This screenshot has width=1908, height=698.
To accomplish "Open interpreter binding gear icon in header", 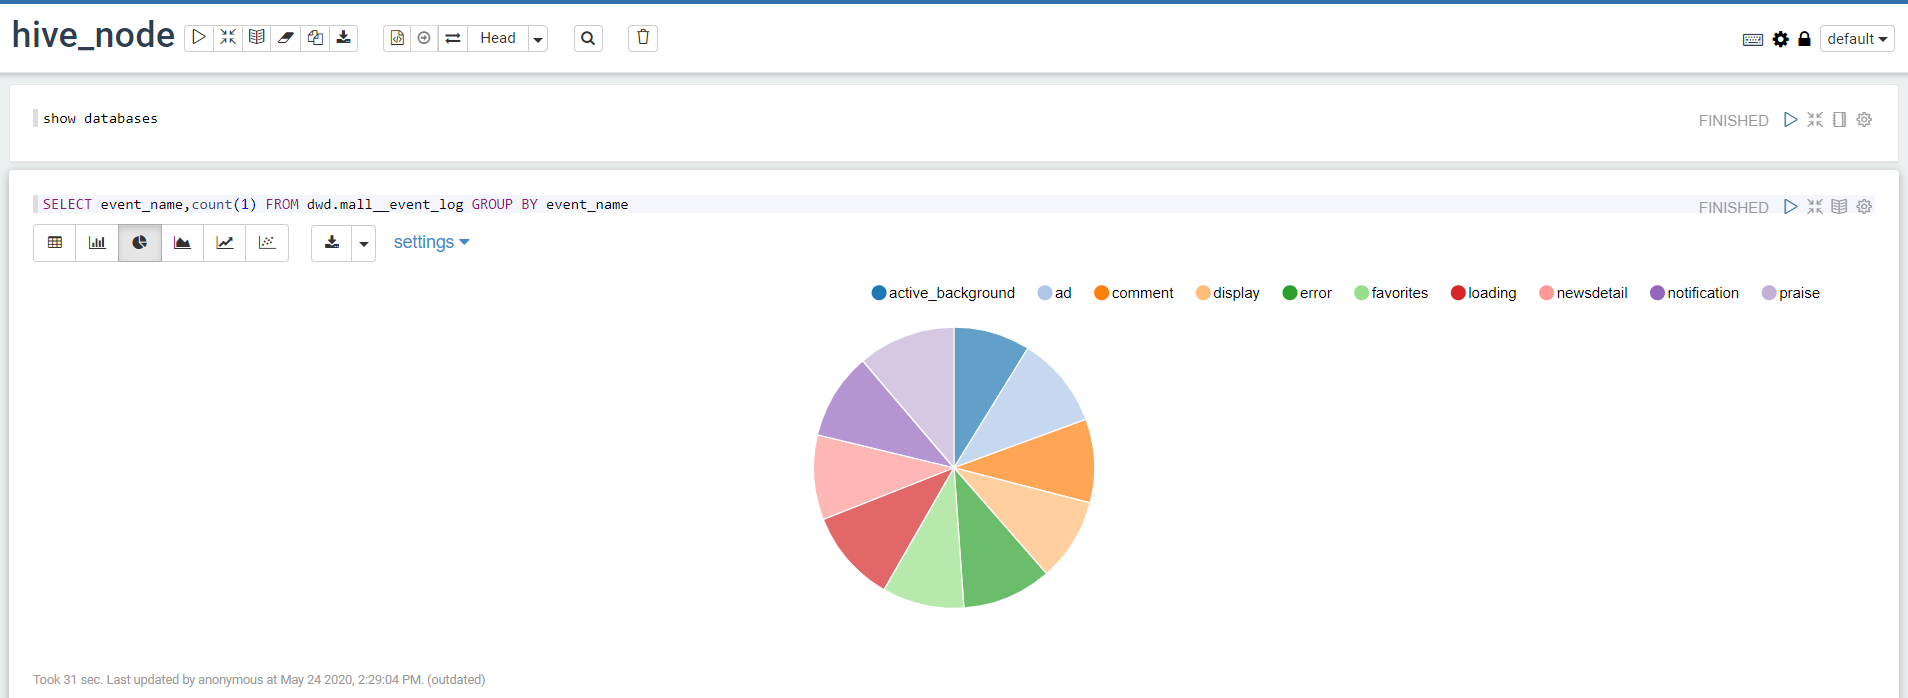I will point(1781,39).
